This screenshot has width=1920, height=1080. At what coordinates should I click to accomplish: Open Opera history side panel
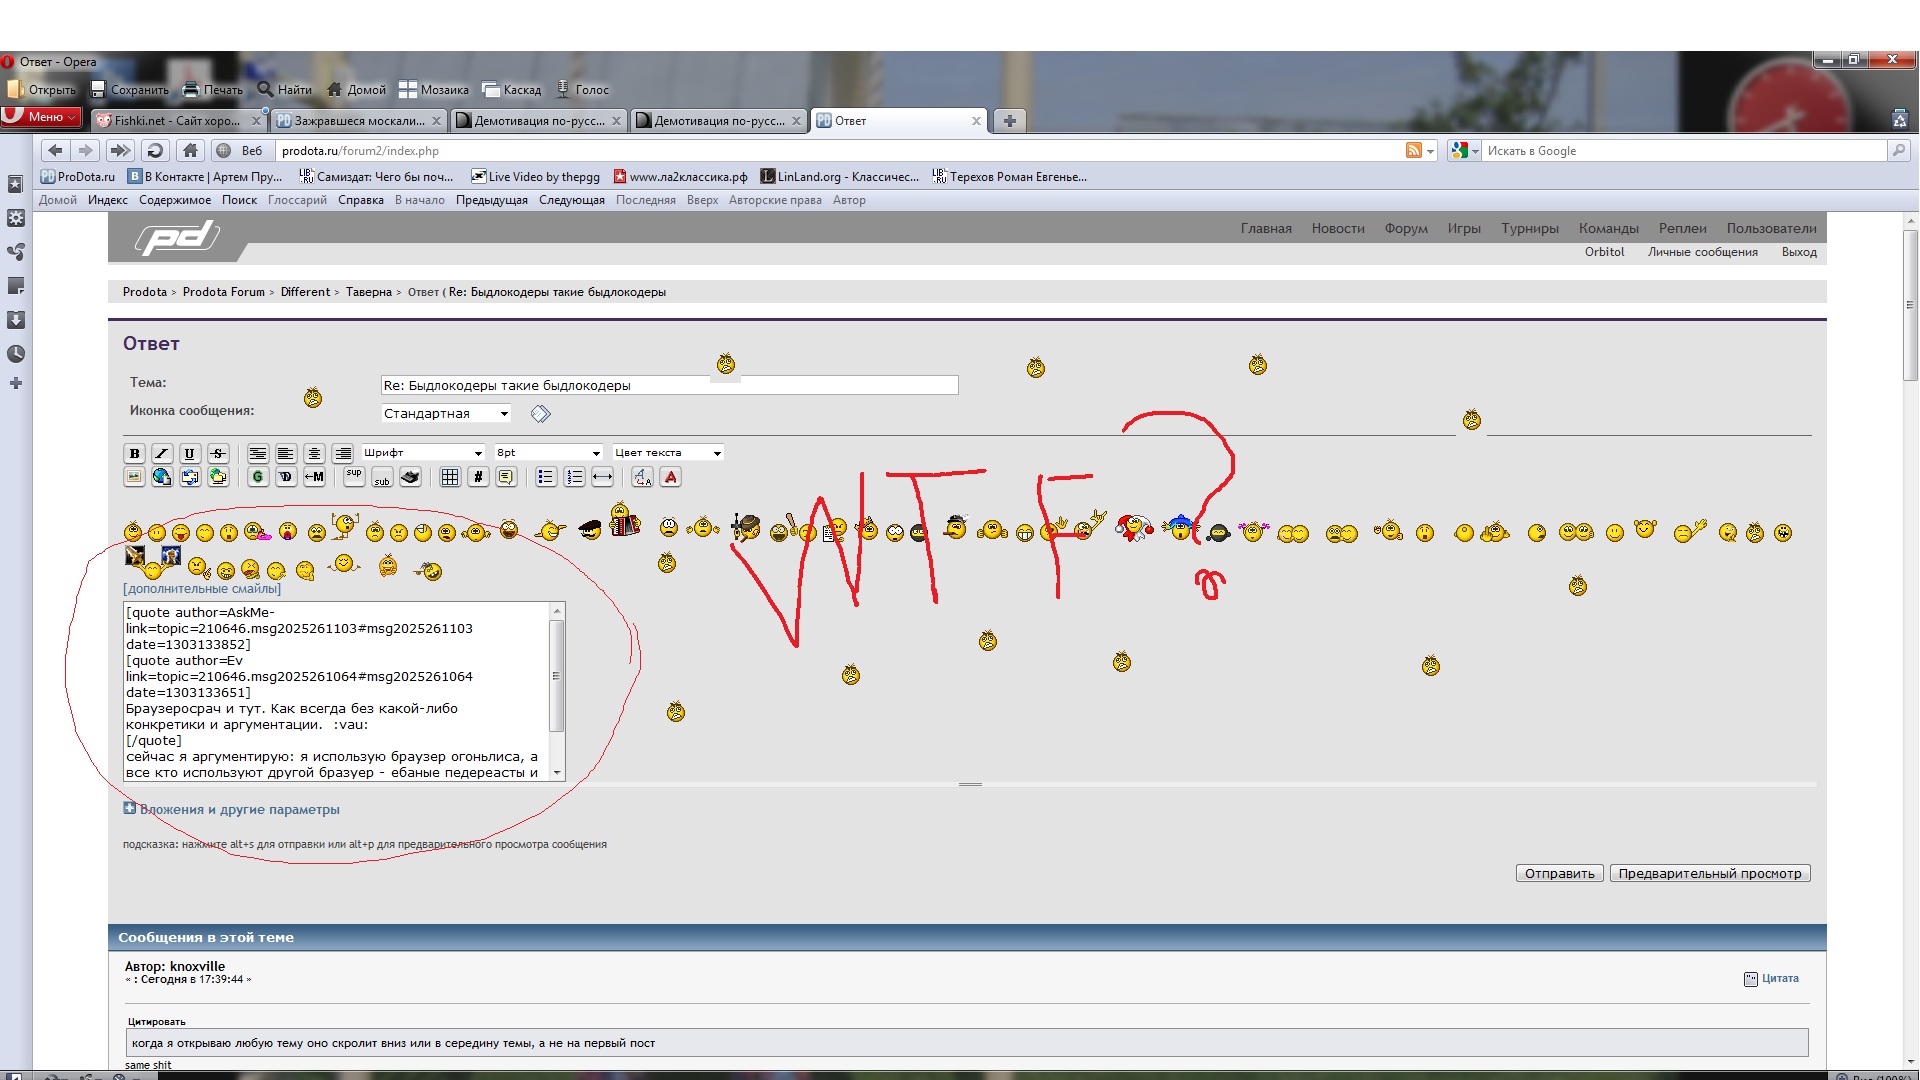coord(16,354)
